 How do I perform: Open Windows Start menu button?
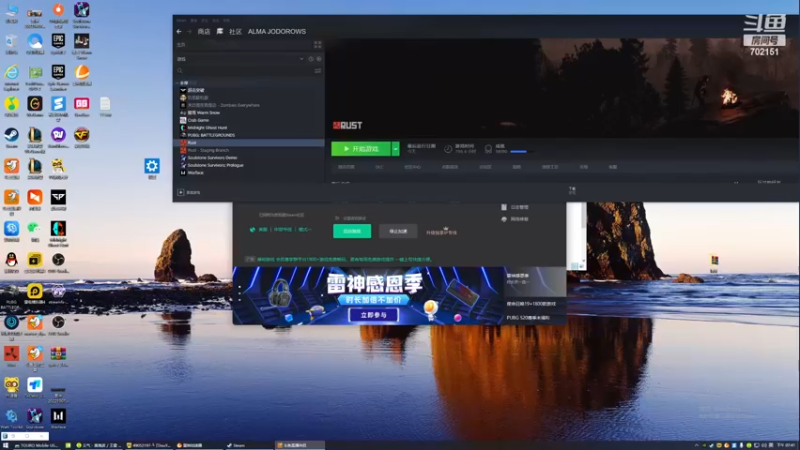point(6,445)
